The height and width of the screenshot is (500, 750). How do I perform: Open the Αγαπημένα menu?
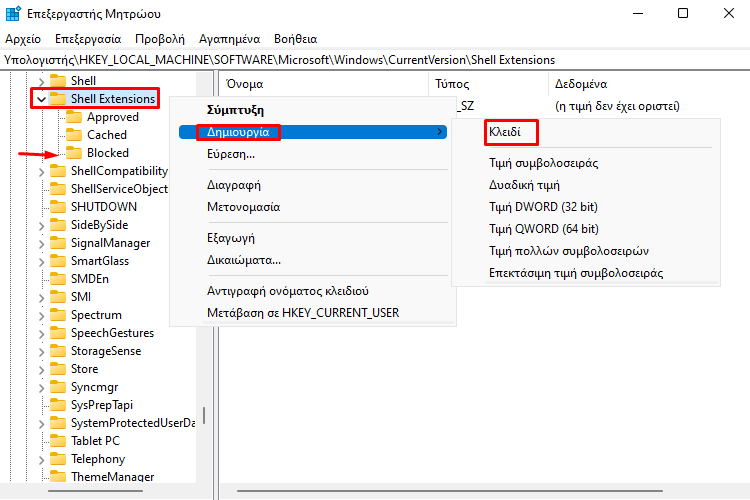tap(230, 39)
